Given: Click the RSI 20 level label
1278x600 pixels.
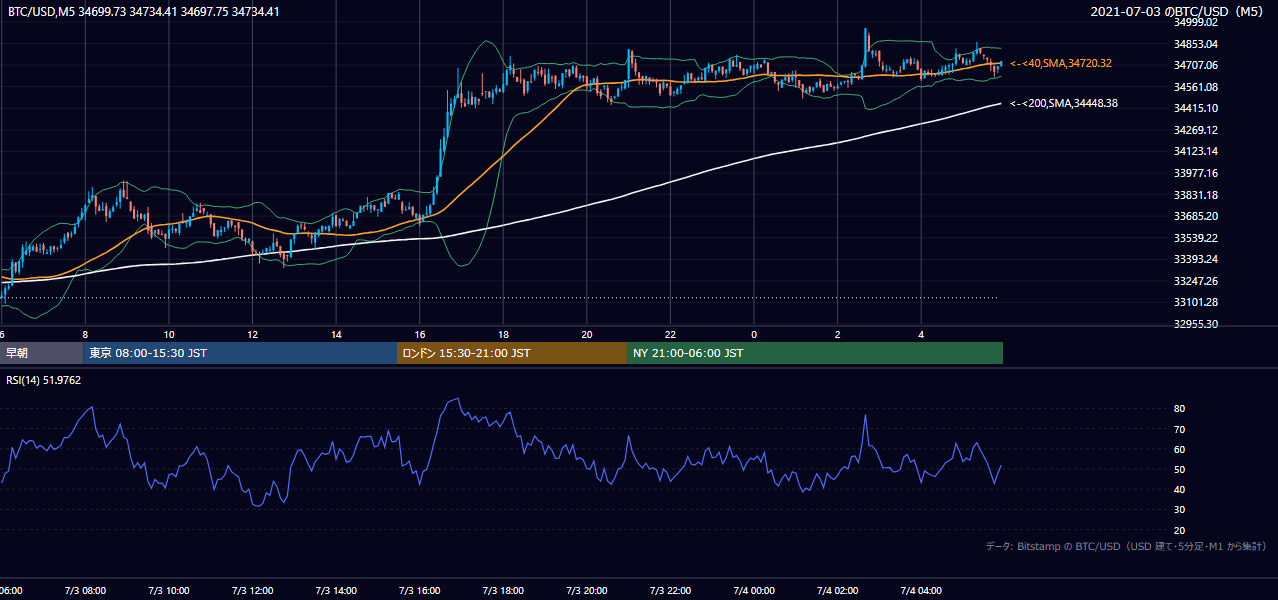Looking at the screenshot, I should click(1180, 530).
